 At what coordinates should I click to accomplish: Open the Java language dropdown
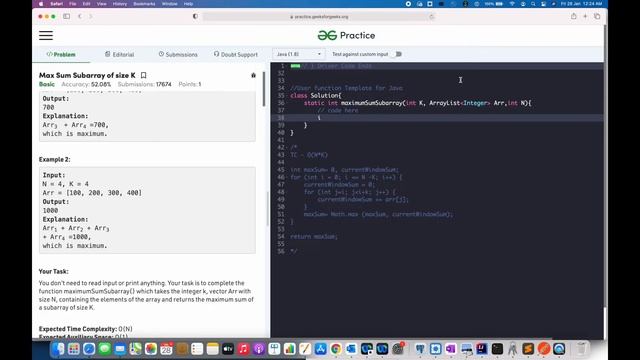point(298,54)
